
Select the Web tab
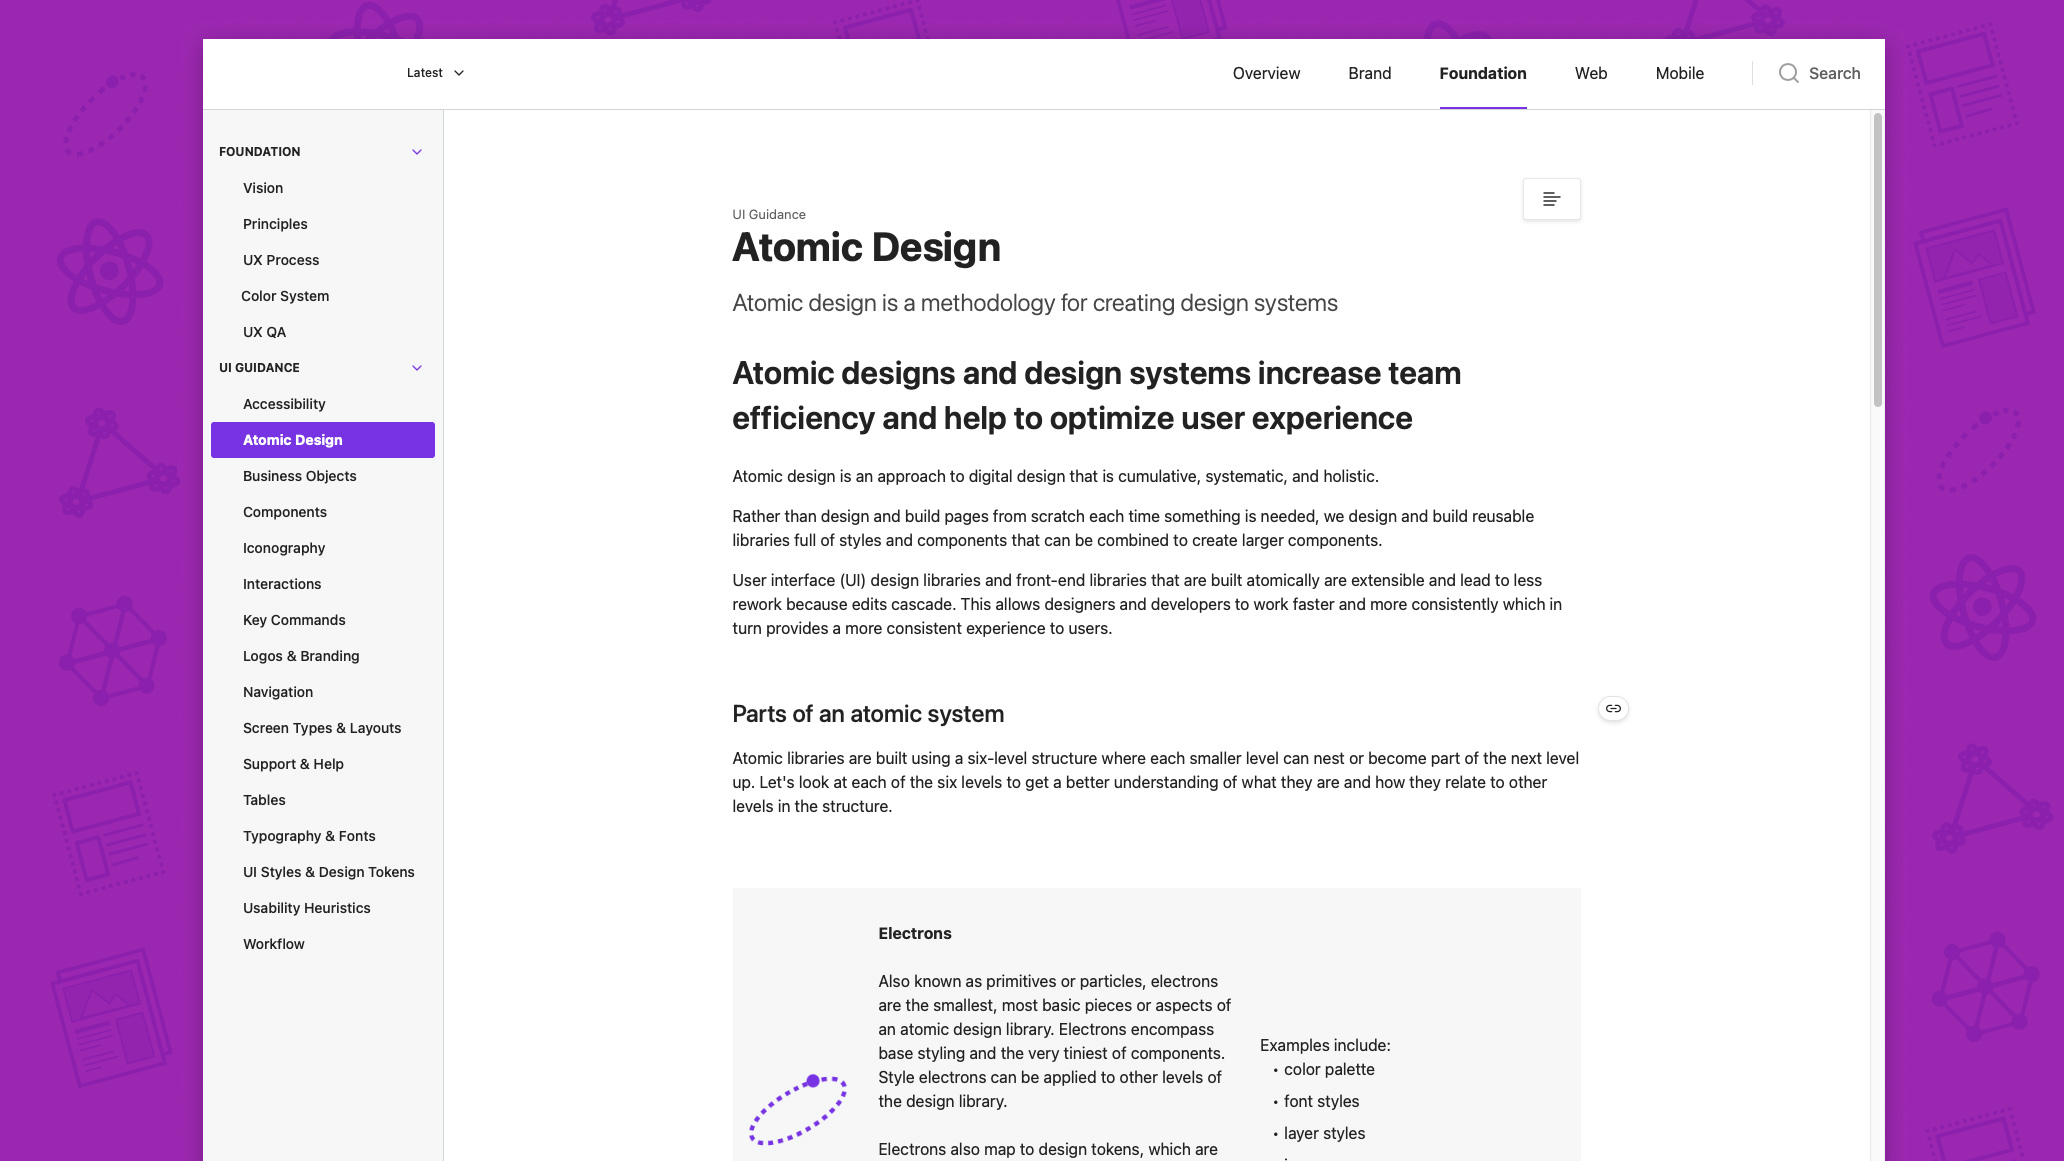click(x=1590, y=73)
